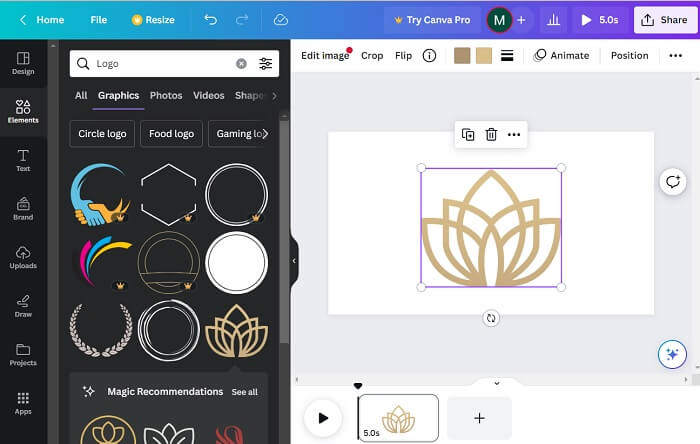Switch to the Graphics tab
Screen dimensions: 700x444
click(x=118, y=95)
